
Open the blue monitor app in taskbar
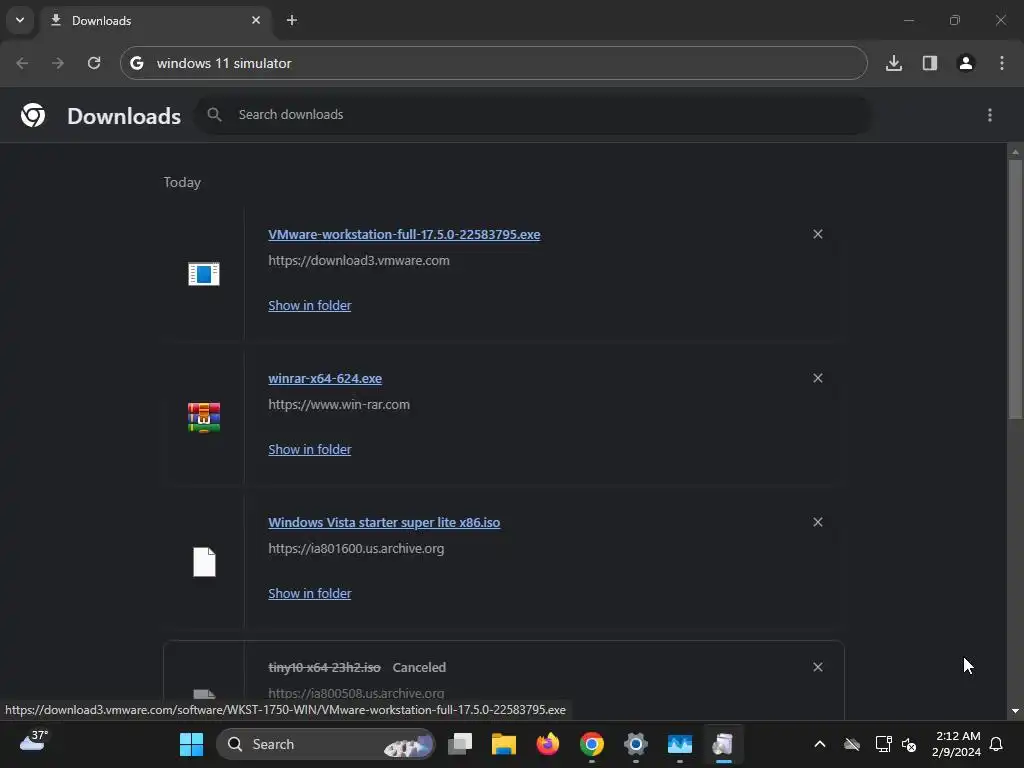(x=680, y=744)
